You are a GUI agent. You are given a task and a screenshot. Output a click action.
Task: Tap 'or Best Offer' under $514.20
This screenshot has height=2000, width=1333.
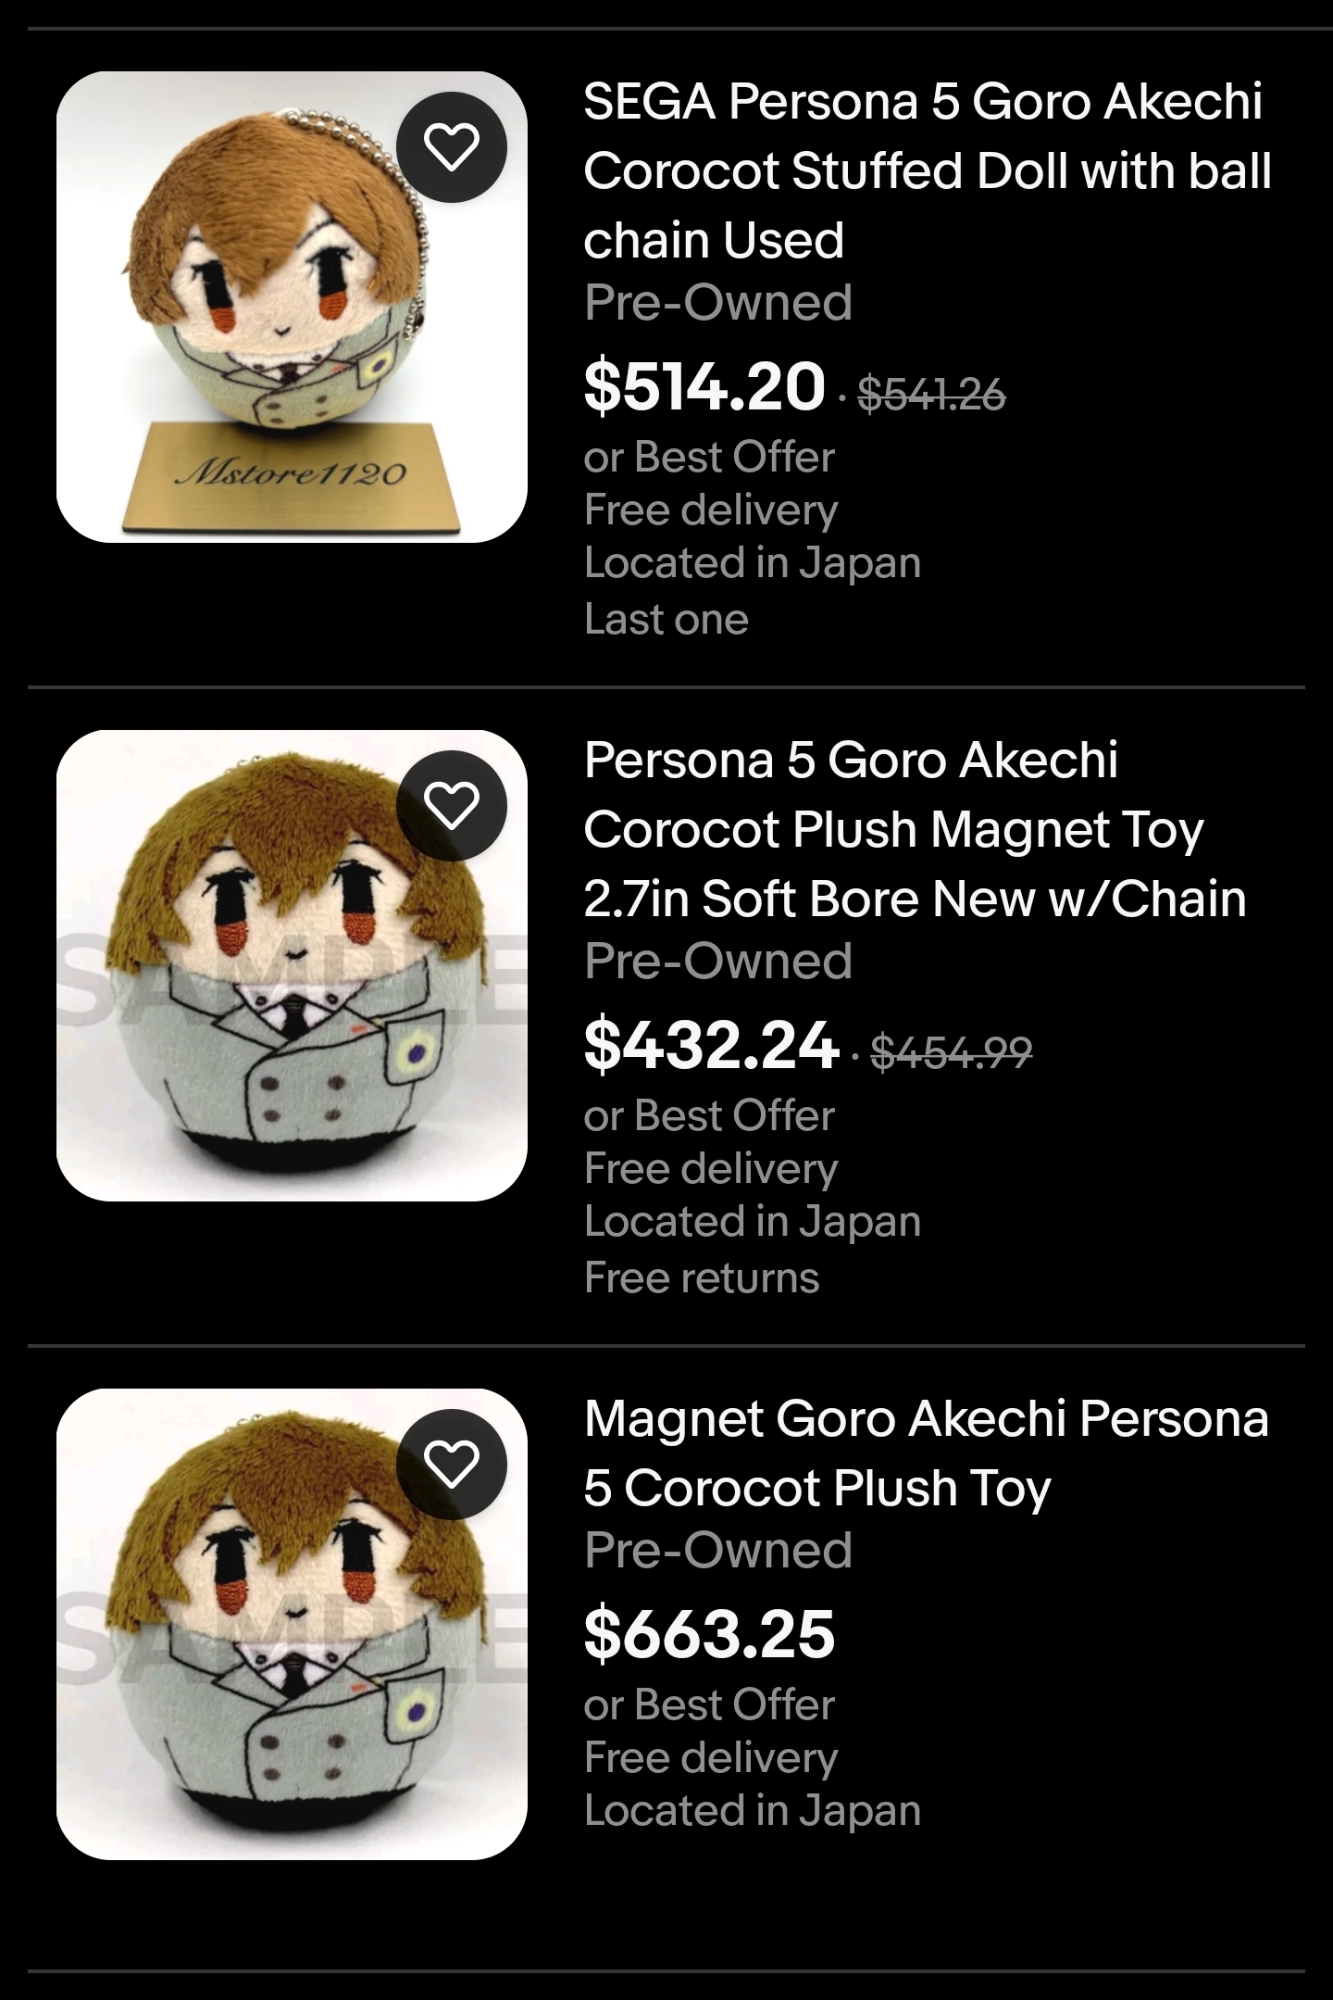[x=709, y=457]
